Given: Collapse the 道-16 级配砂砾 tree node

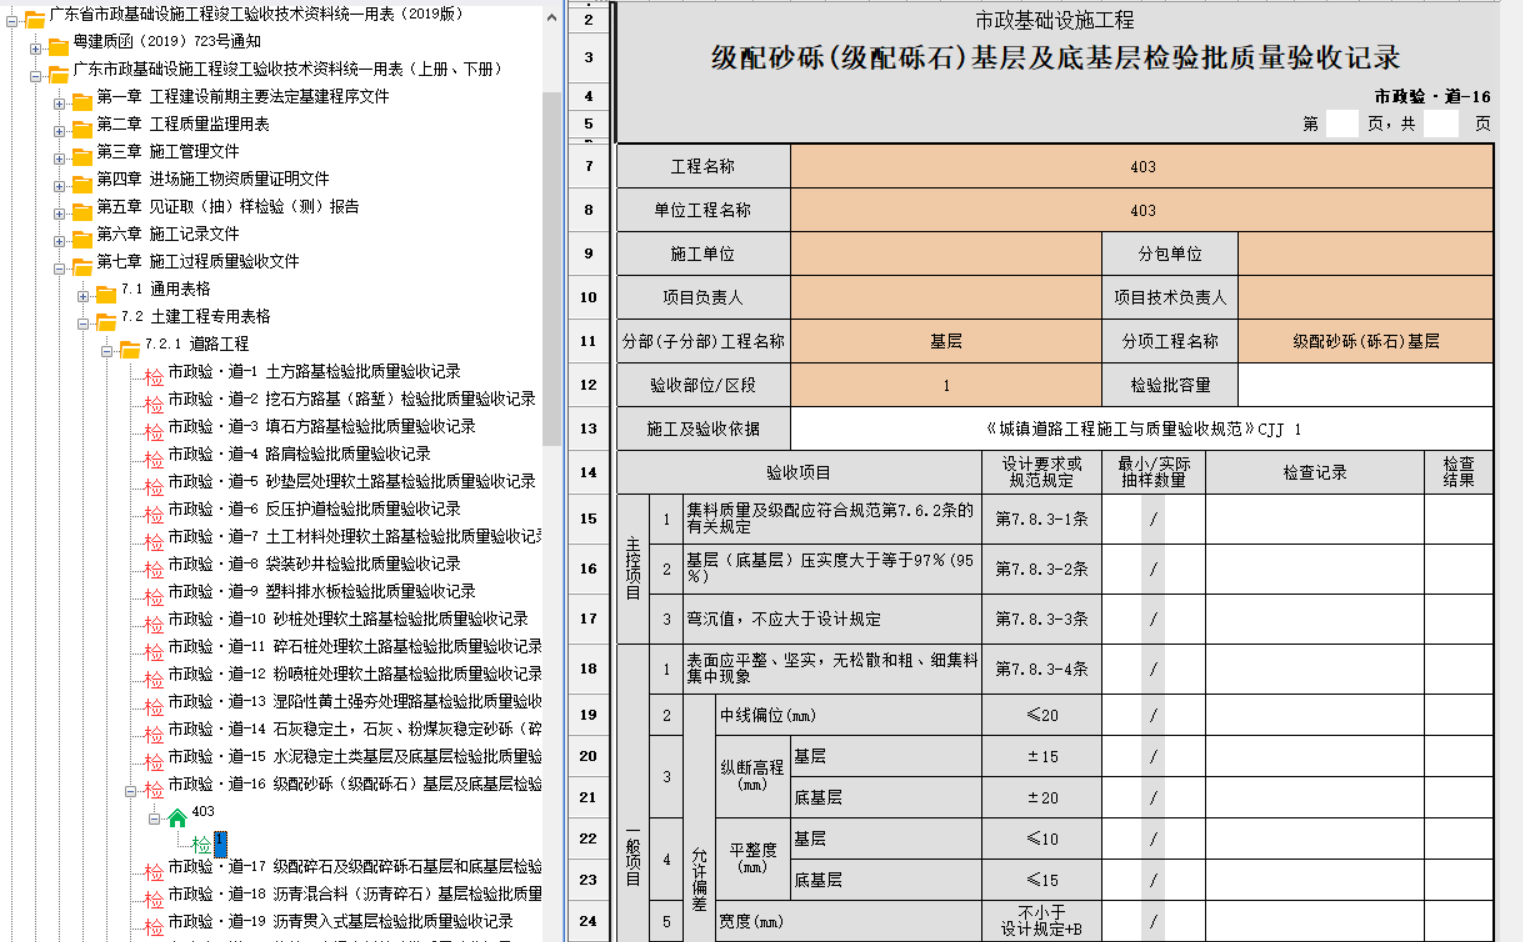Looking at the screenshot, I should point(130,791).
